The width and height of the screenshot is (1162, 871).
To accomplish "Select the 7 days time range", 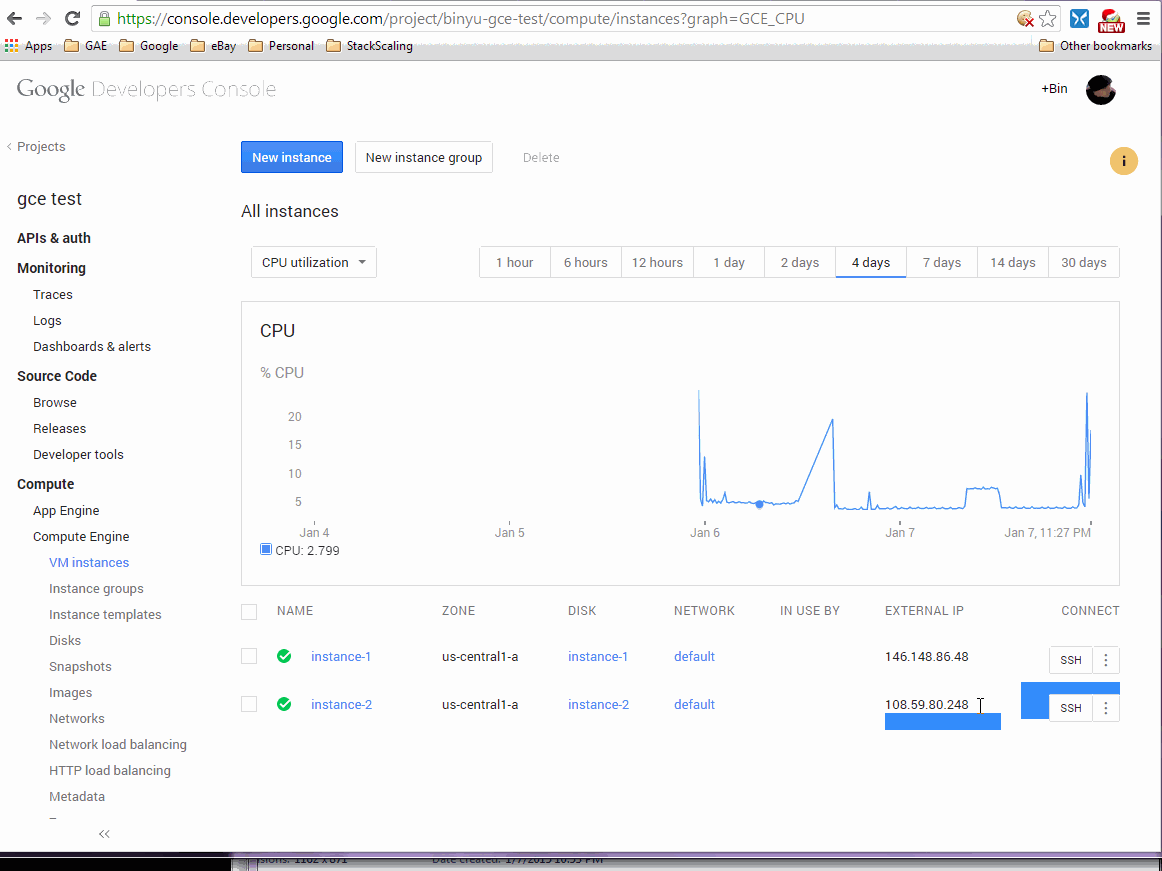I will point(942,262).
